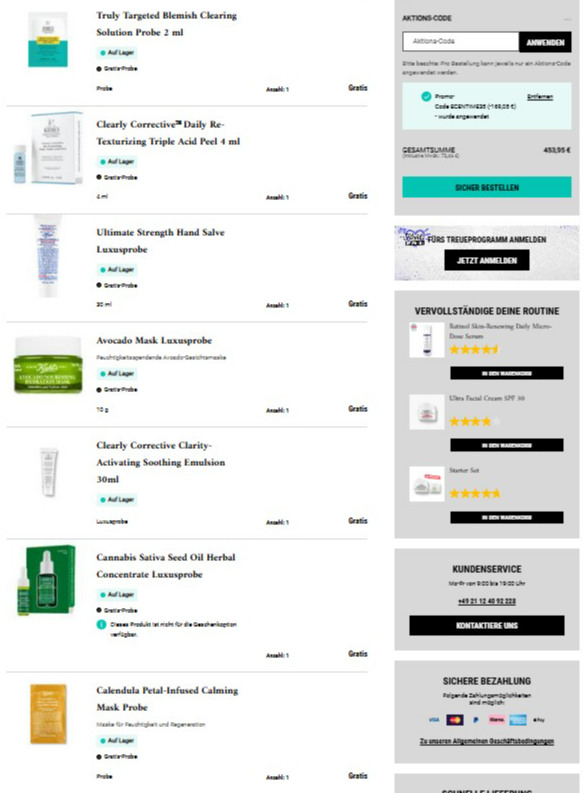
Task: Sign up with Jetzt Anmelden button
Action: 487,260
